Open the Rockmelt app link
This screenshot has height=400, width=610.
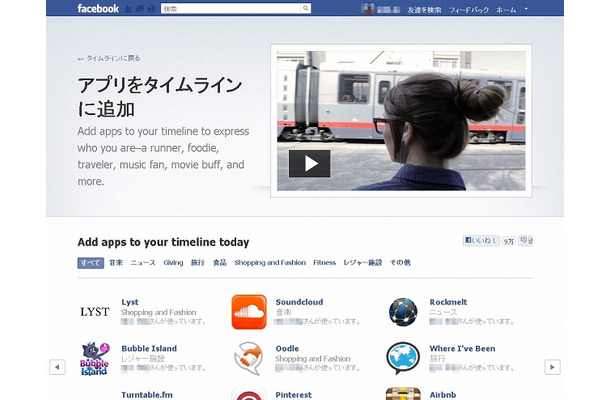click(448, 302)
